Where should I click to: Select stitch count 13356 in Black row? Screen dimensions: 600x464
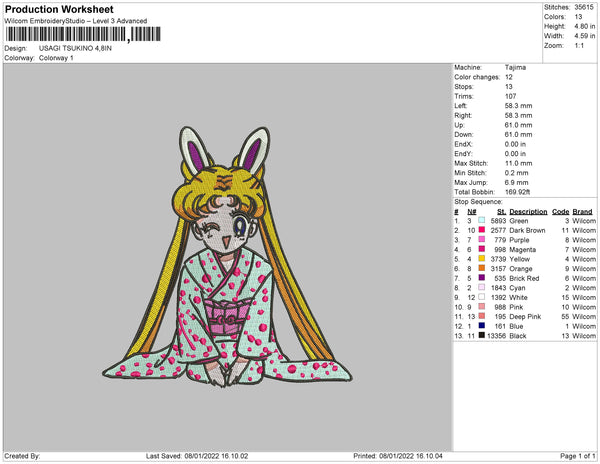[496, 335]
